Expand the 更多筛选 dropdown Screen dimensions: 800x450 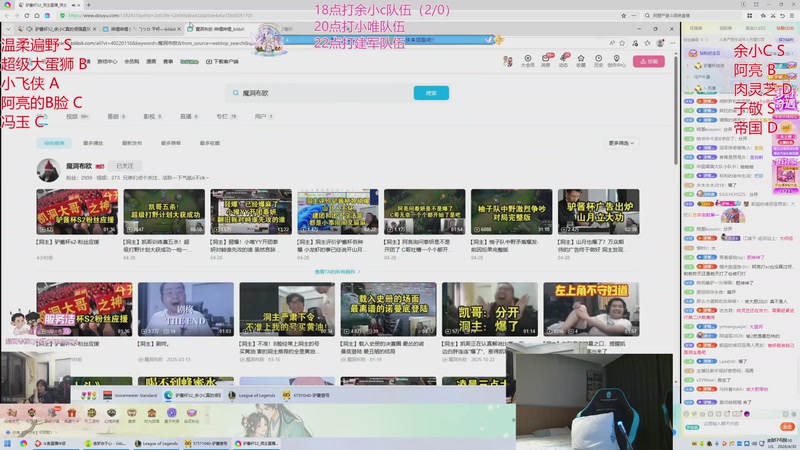(621, 143)
